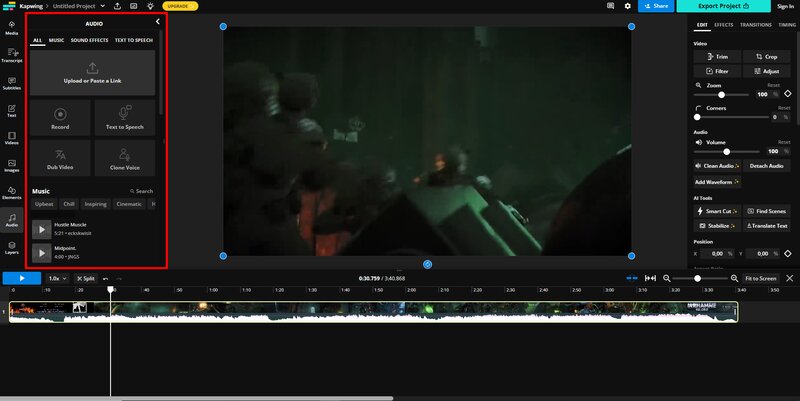Click the Volume slider handle
This screenshot has height=401, width=800.
pos(727,152)
